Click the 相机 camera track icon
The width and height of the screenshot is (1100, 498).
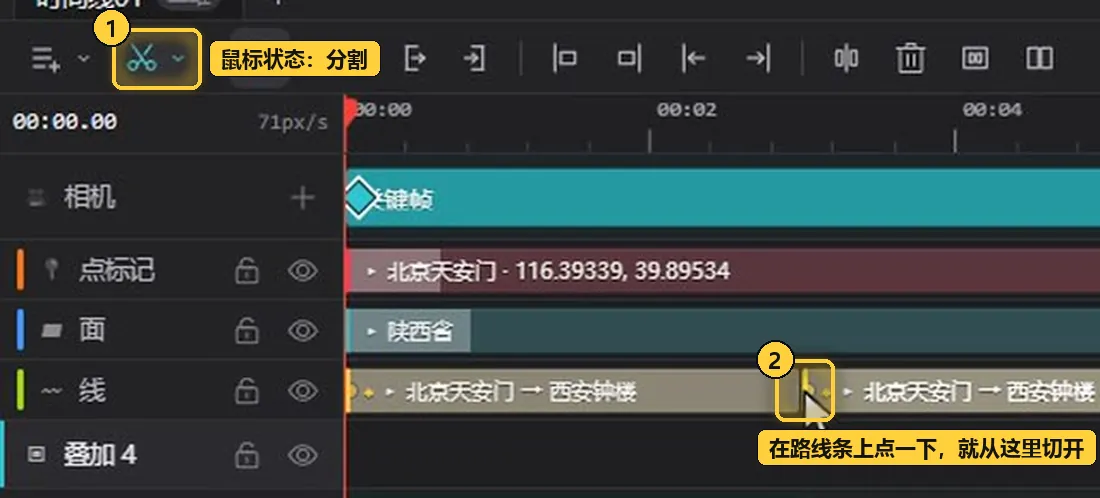[36, 199]
